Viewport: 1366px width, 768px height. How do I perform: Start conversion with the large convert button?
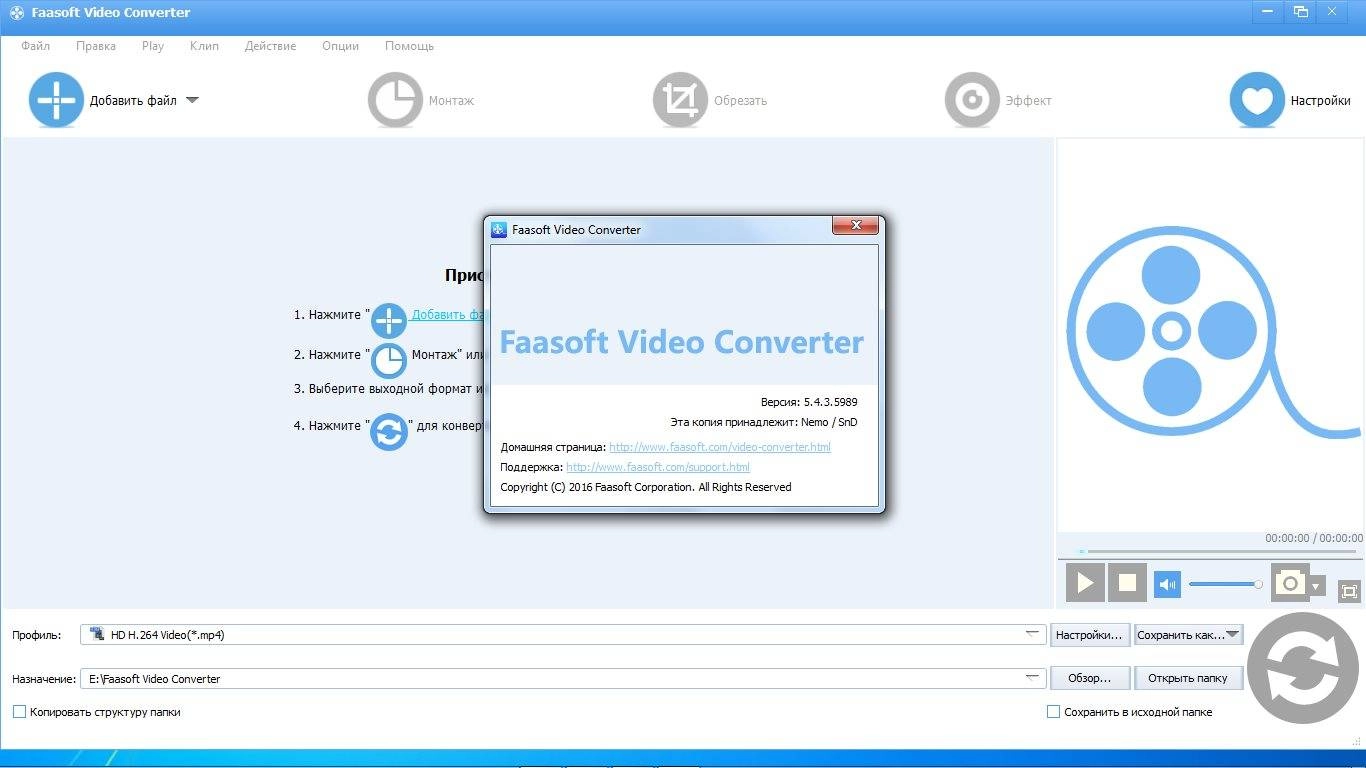[x=1303, y=668]
